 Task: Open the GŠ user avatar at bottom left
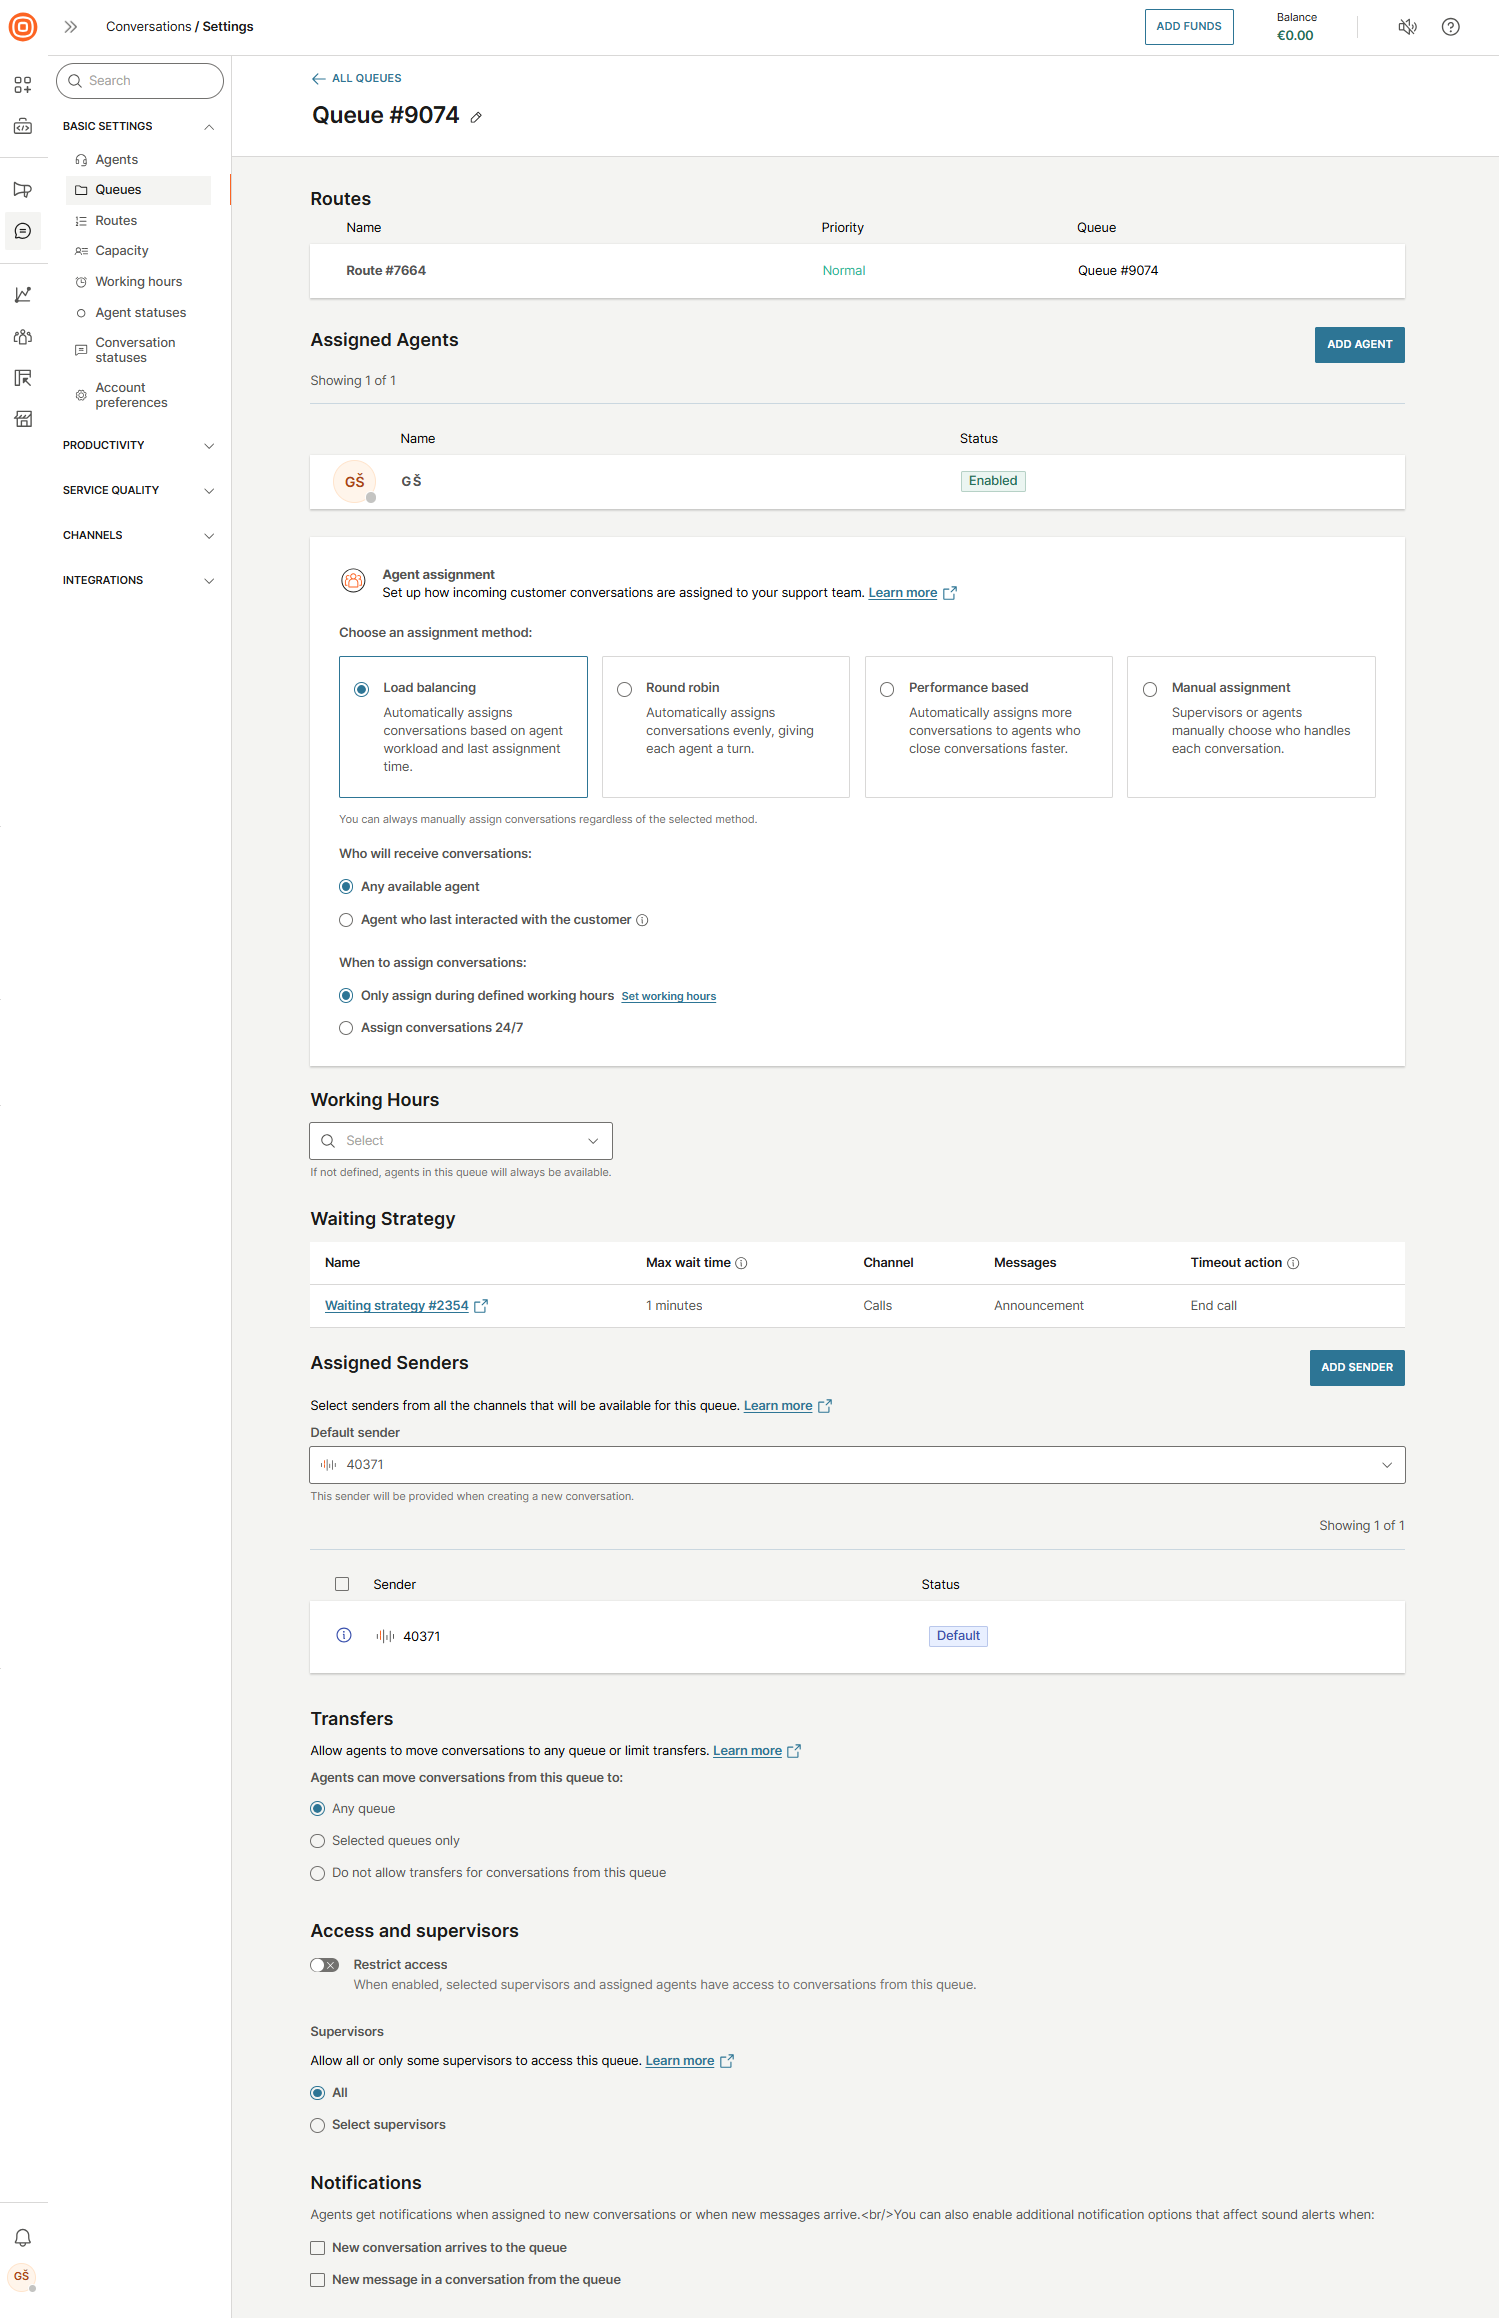point(22,2276)
